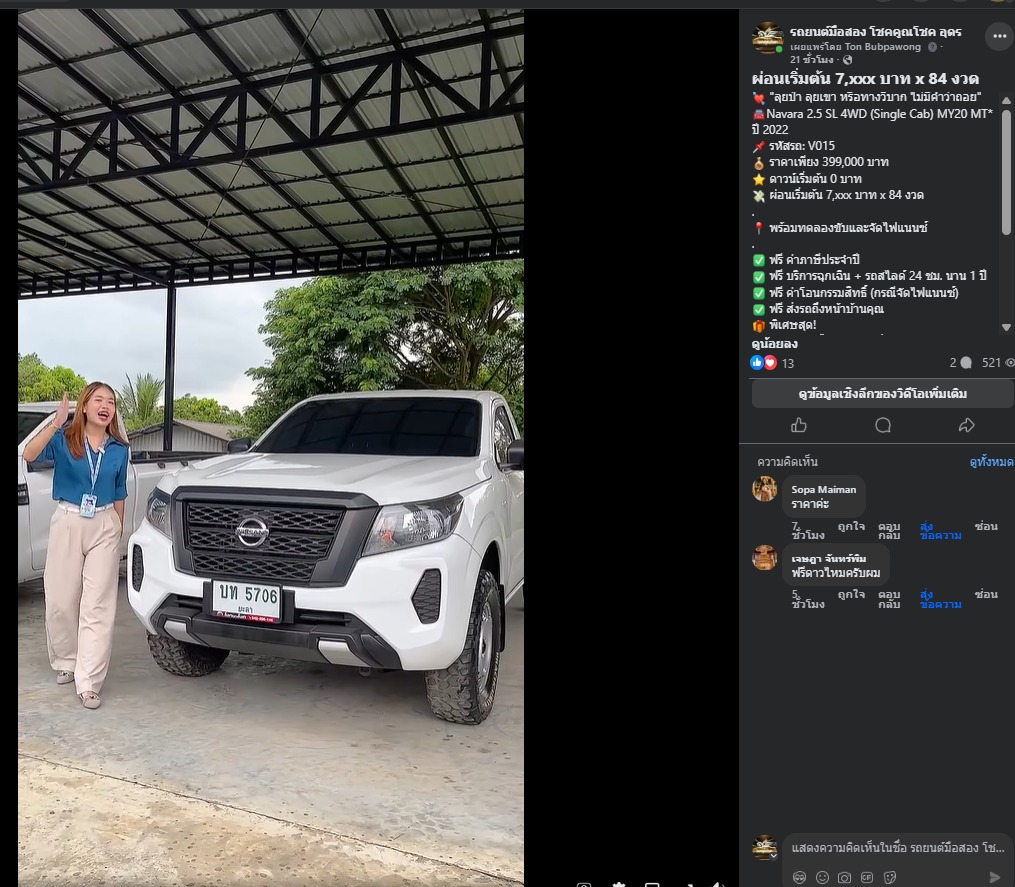Switch commenting identity via avatar chevron
The width and height of the screenshot is (1015, 887).
click(774, 856)
